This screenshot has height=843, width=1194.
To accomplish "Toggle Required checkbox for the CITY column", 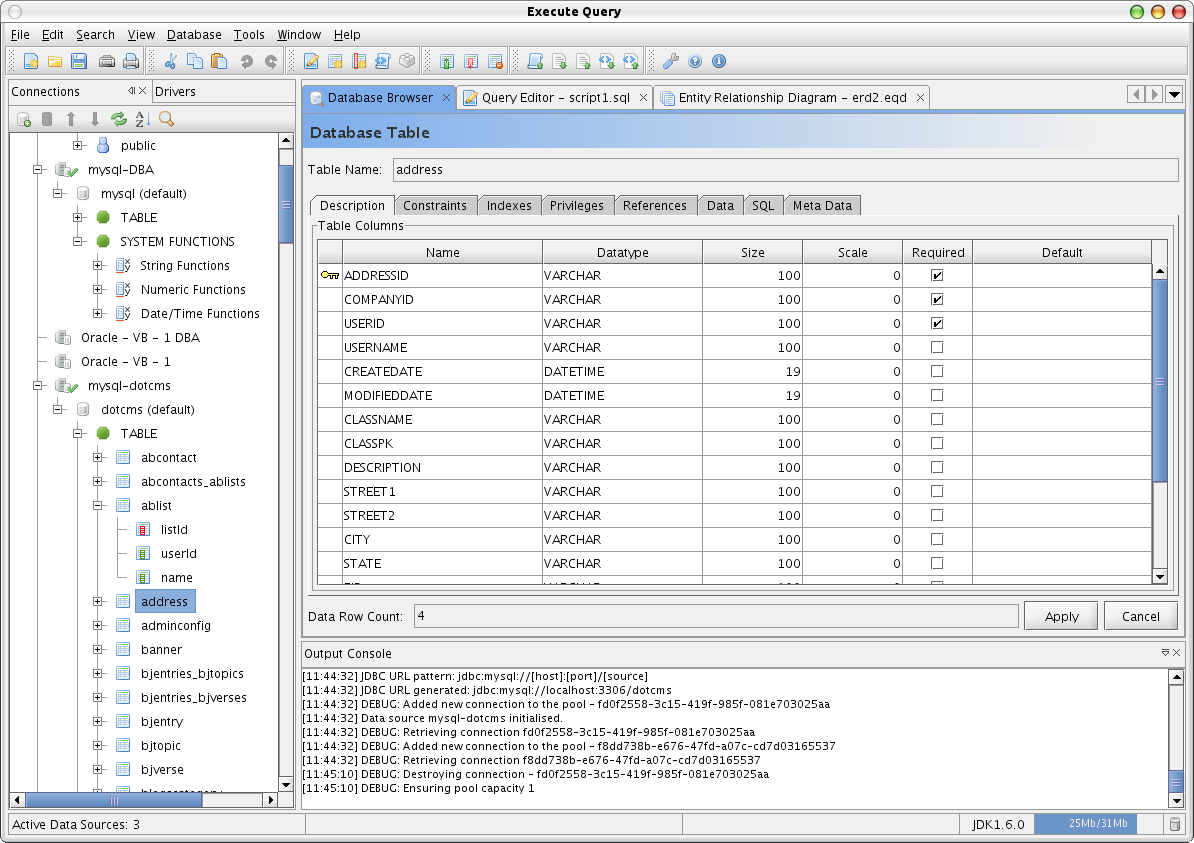I will coord(937,539).
